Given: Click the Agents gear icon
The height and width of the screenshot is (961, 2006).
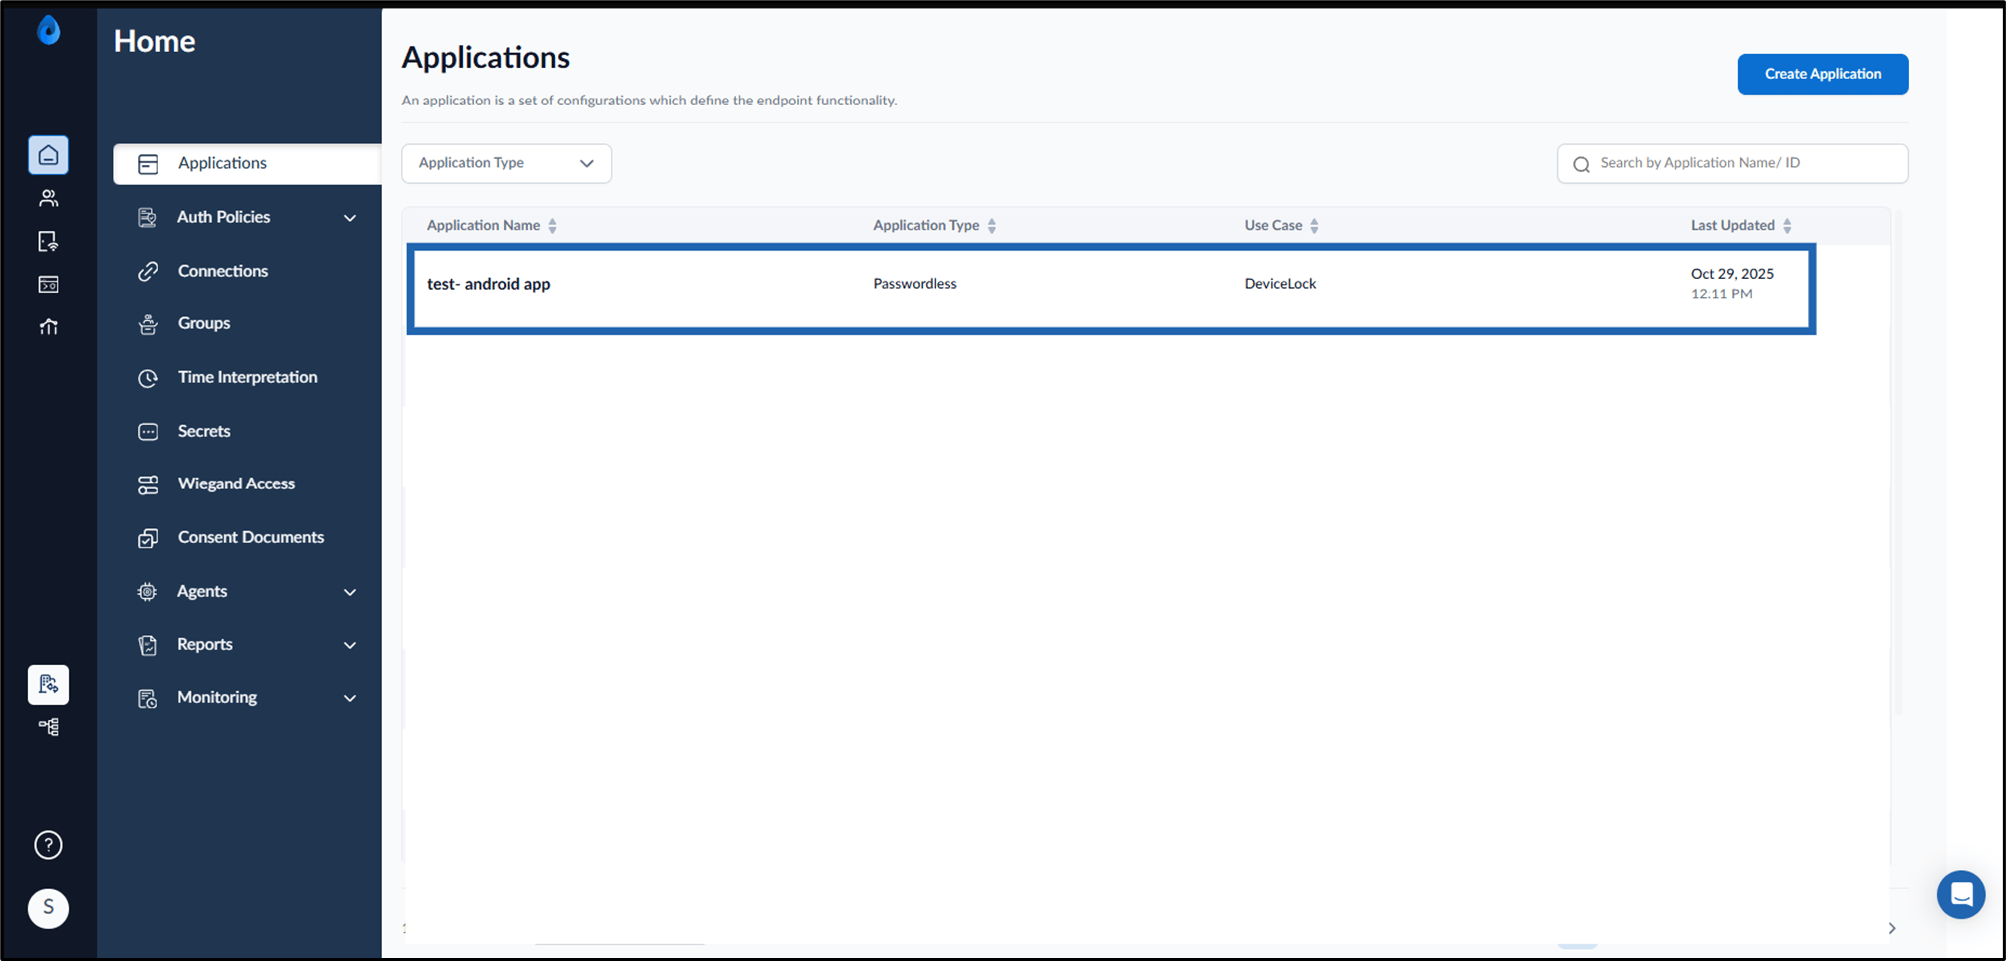Looking at the screenshot, I should (147, 592).
